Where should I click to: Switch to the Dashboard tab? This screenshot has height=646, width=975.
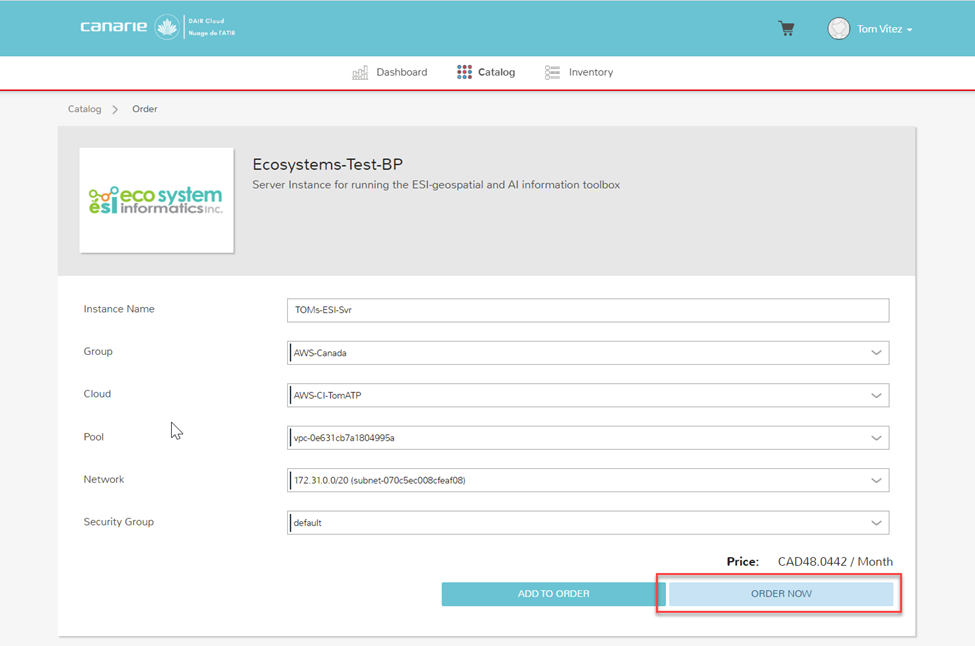[401, 73]
